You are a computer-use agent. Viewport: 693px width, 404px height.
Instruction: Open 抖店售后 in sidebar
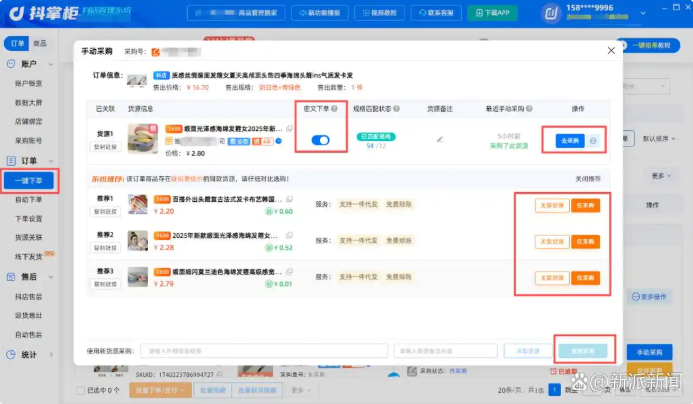coord(29,297)
